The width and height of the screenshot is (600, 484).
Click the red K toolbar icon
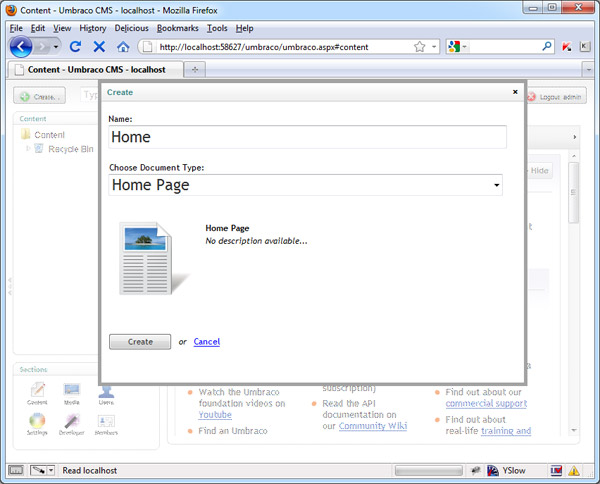tap(567, 47)
